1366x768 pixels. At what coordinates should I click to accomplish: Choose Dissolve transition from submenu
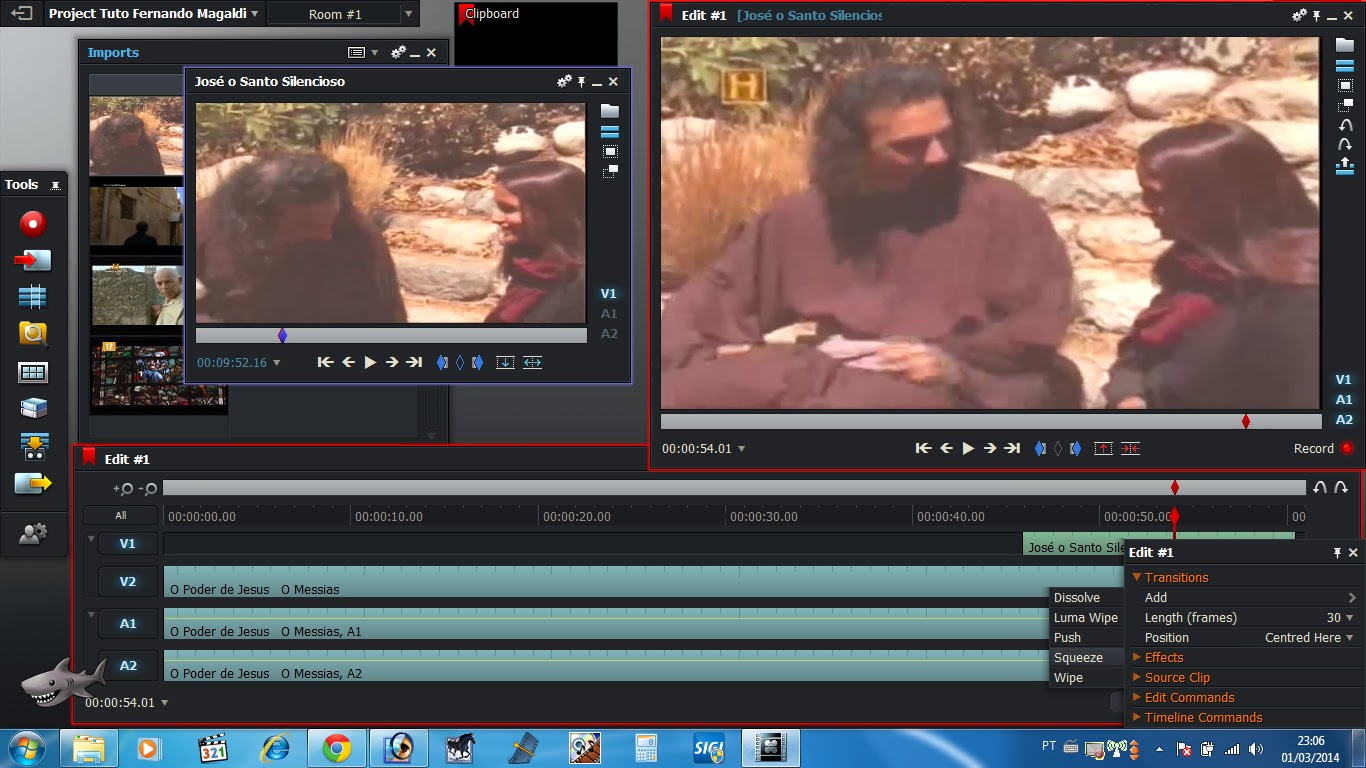1086,597
